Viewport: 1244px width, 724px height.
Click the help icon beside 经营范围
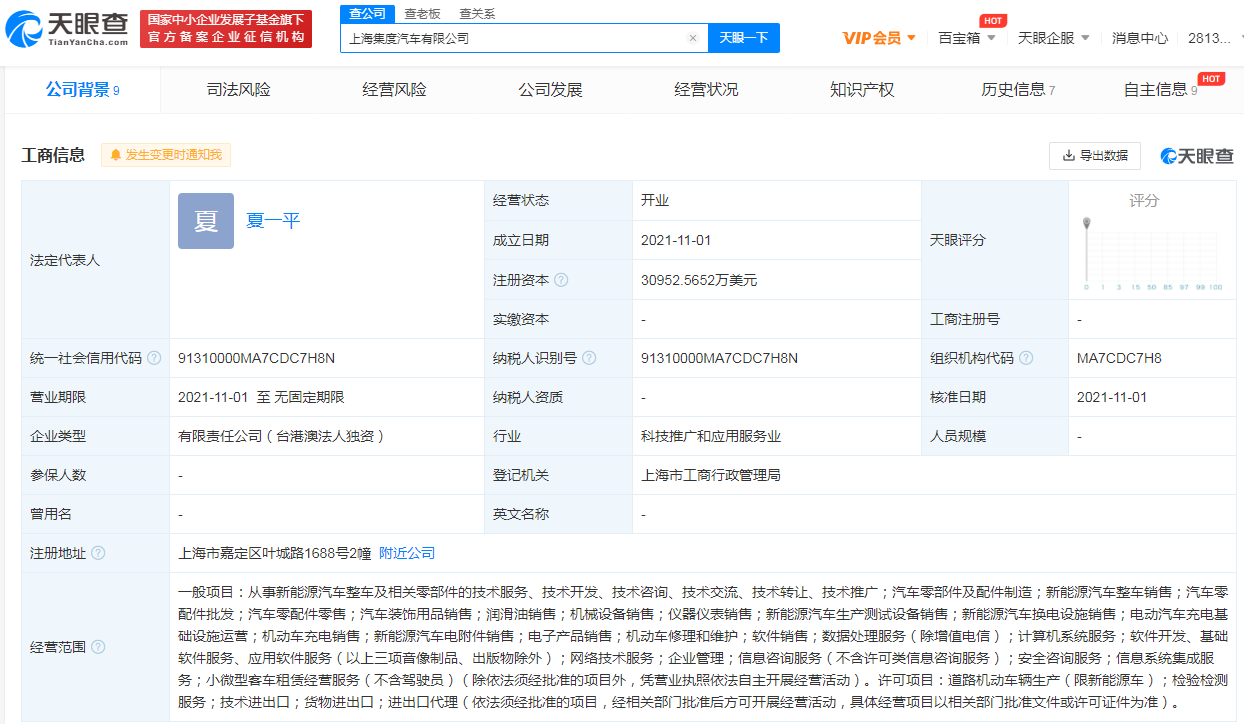point(98,647)
